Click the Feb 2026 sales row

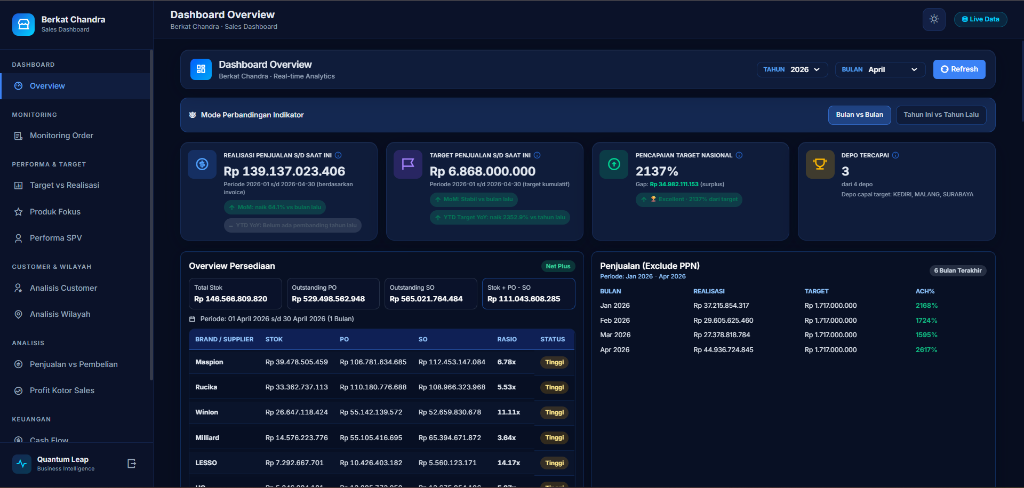click(793, 320)
